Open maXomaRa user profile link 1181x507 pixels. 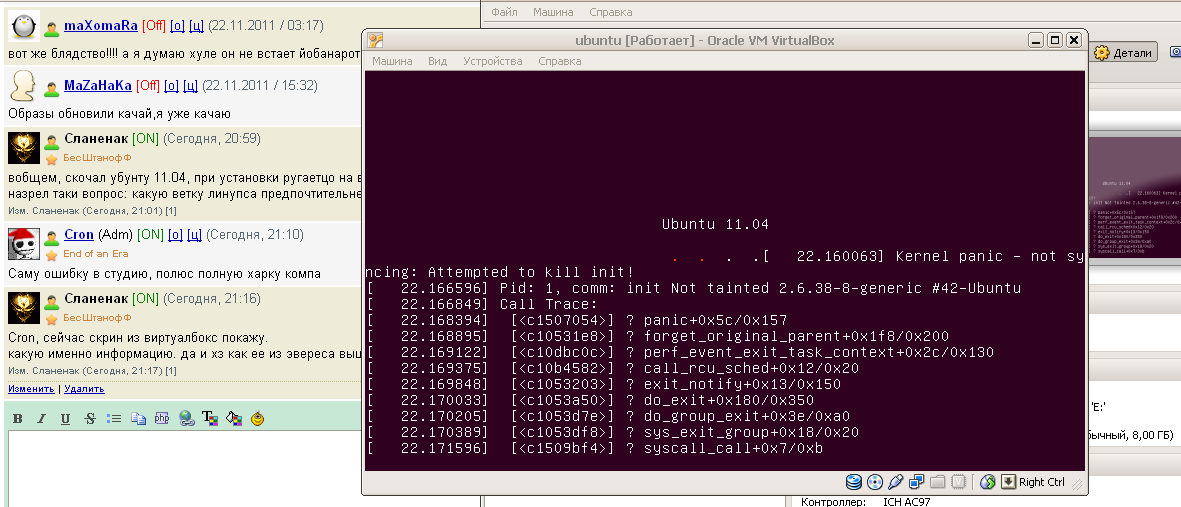[x=101, y=26]
